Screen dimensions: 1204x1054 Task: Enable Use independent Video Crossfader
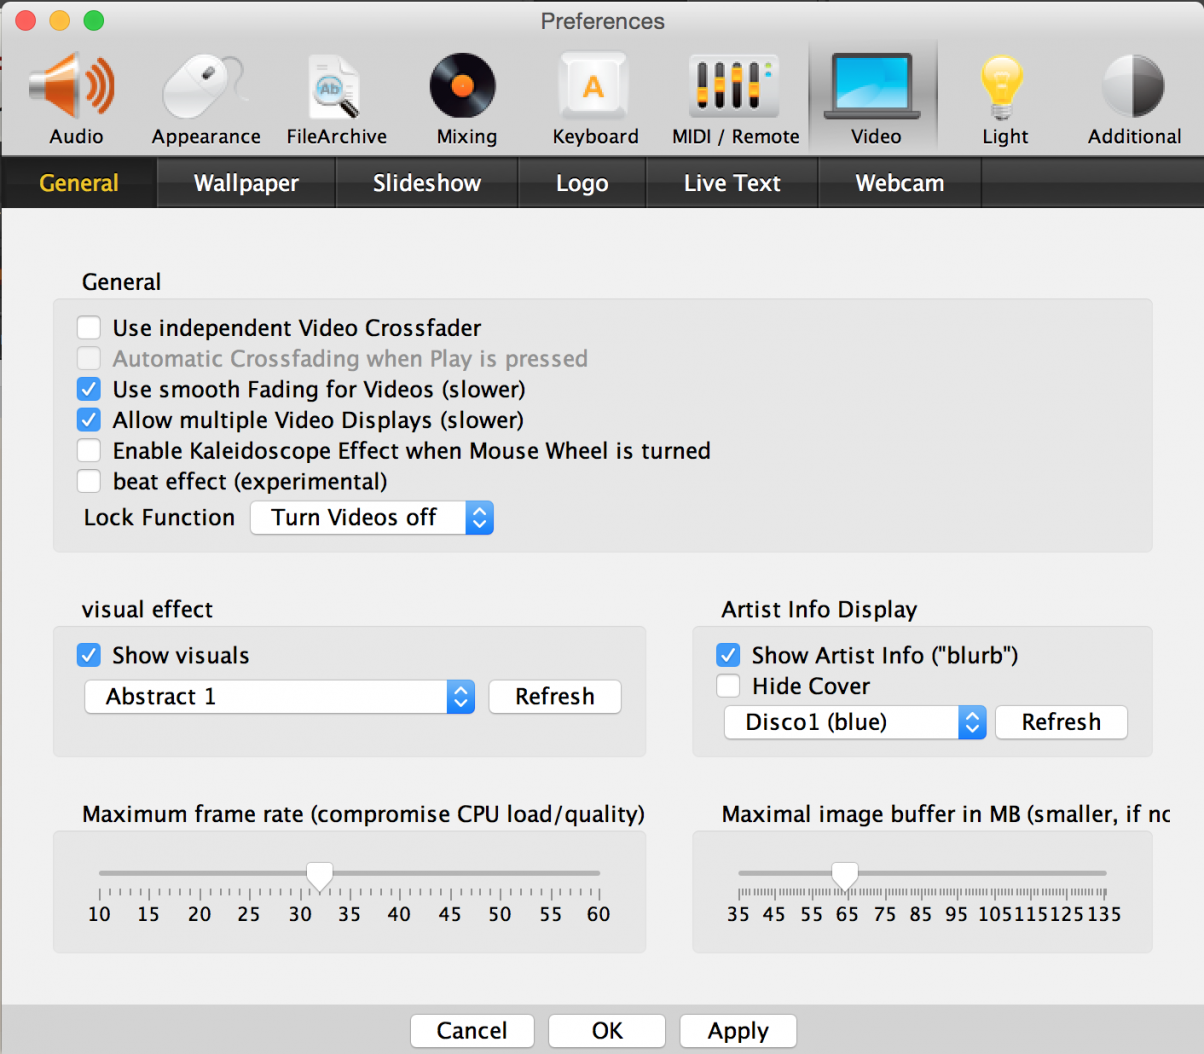pyautogui.click(x=89, y=328)
